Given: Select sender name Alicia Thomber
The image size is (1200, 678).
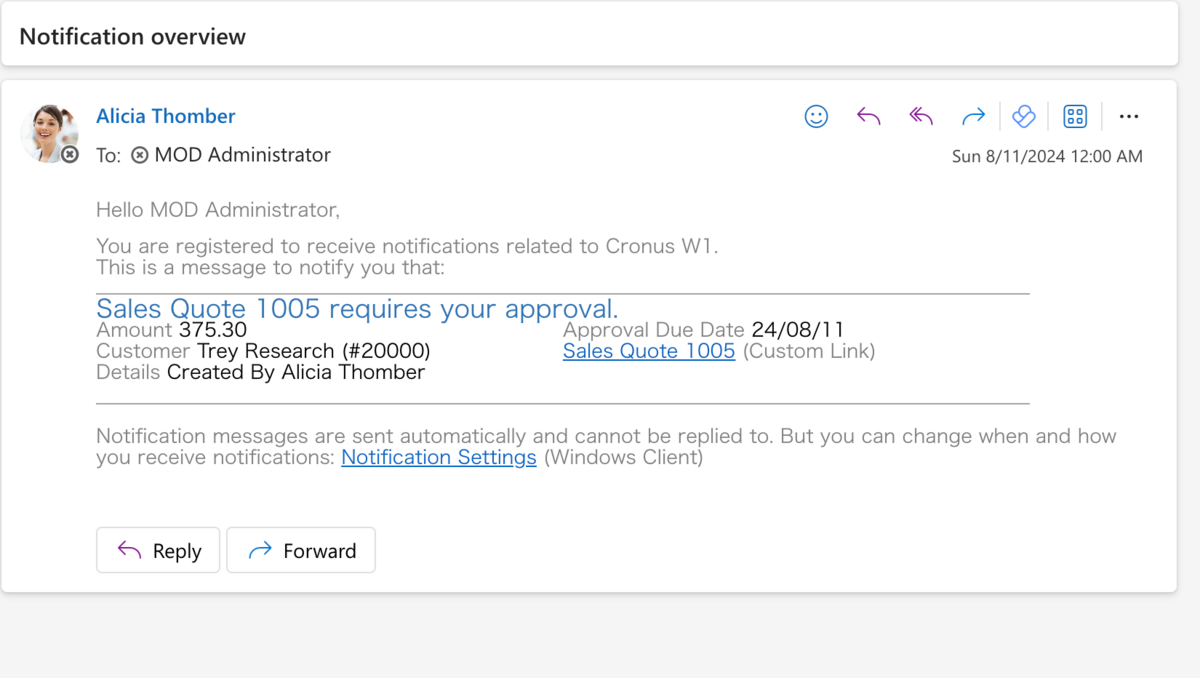Looking at the screenshot, I should 165,116.
